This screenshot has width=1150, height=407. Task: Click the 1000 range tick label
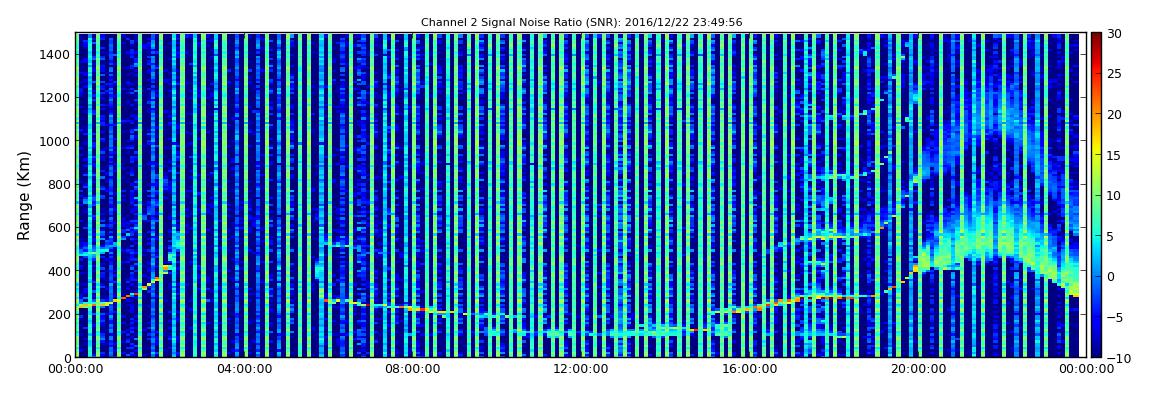pyautogui.click(x=56, y=141)
